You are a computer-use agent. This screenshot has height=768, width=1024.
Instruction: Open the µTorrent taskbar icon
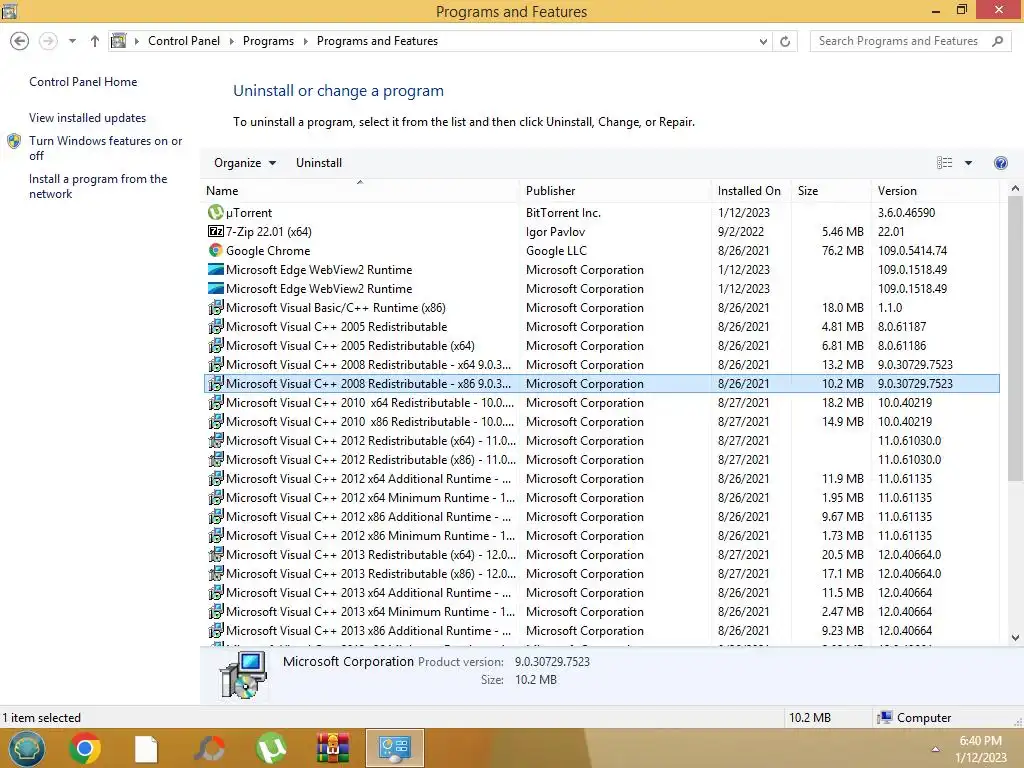272,748
